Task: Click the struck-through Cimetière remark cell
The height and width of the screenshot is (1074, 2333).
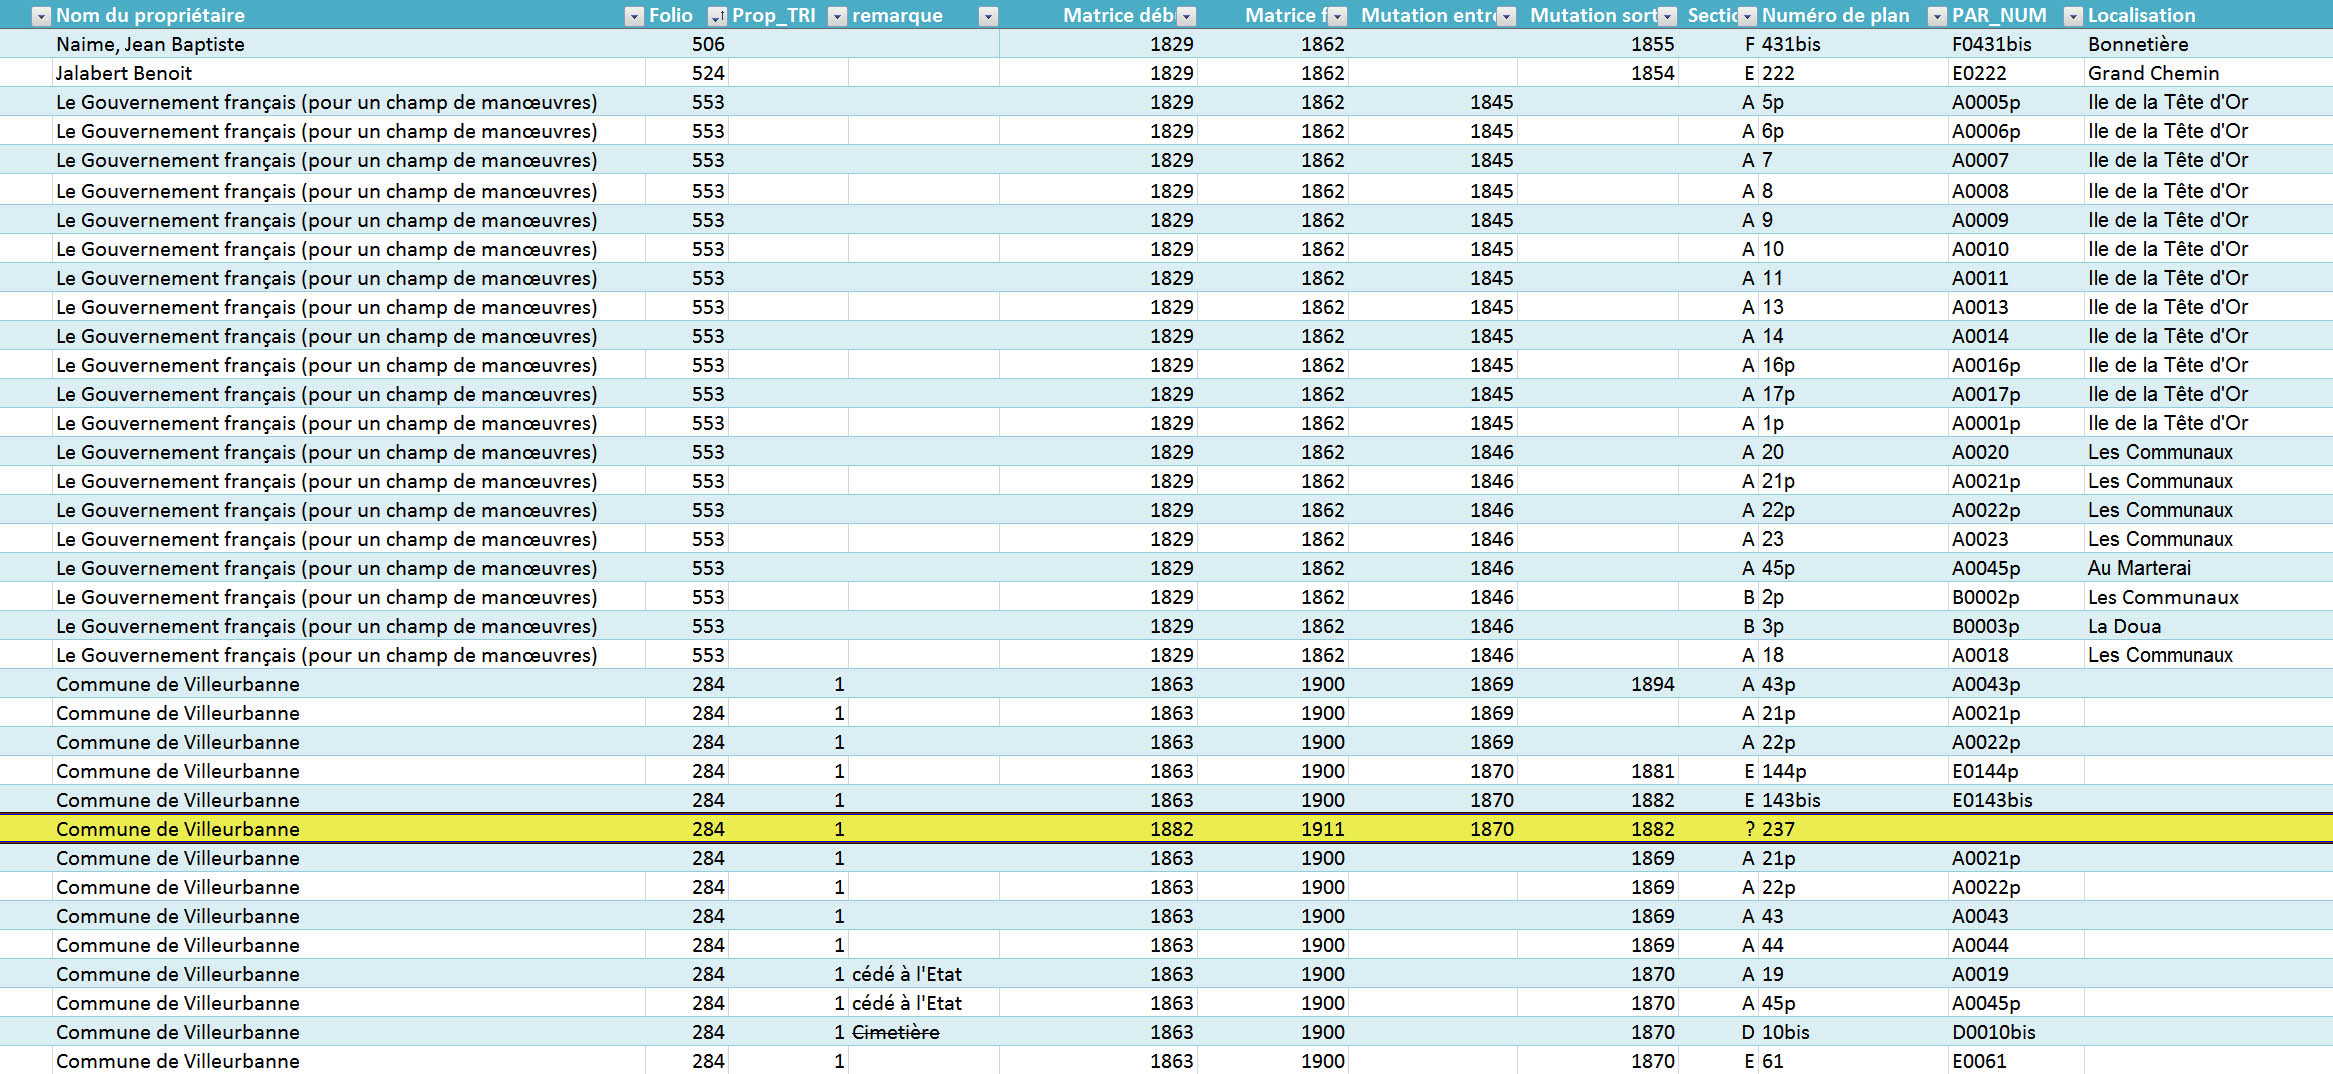Action: (x=895, y=1032)
